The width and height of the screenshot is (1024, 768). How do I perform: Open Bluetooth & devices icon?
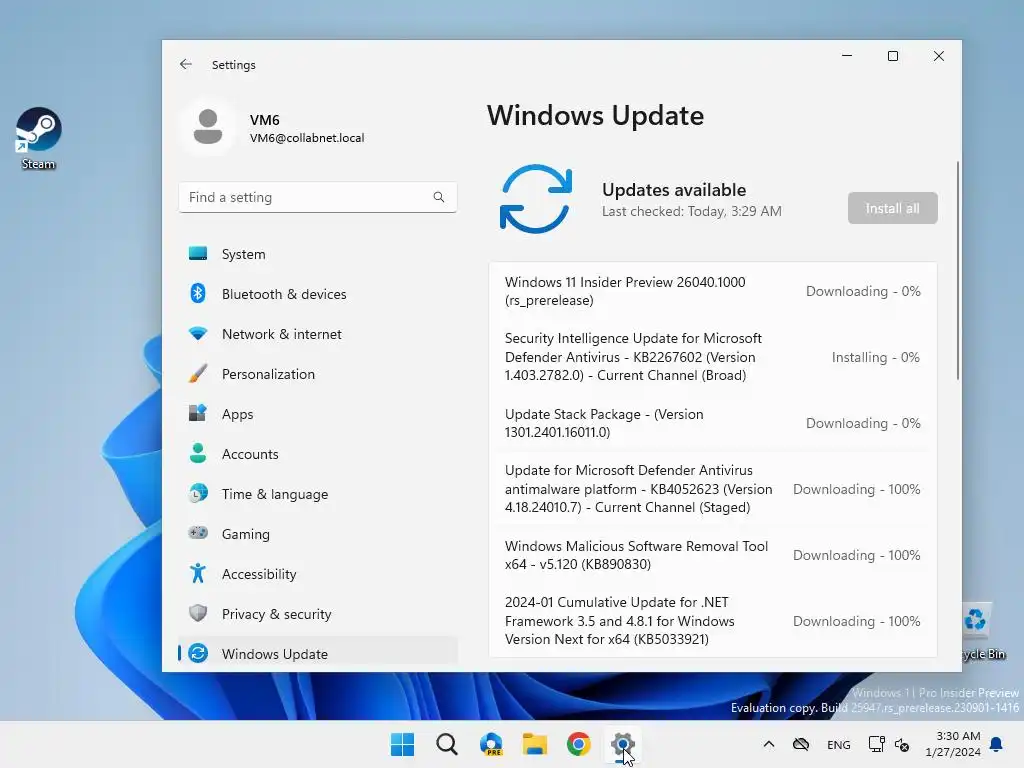pyautogui.click(x=198, y=294)
